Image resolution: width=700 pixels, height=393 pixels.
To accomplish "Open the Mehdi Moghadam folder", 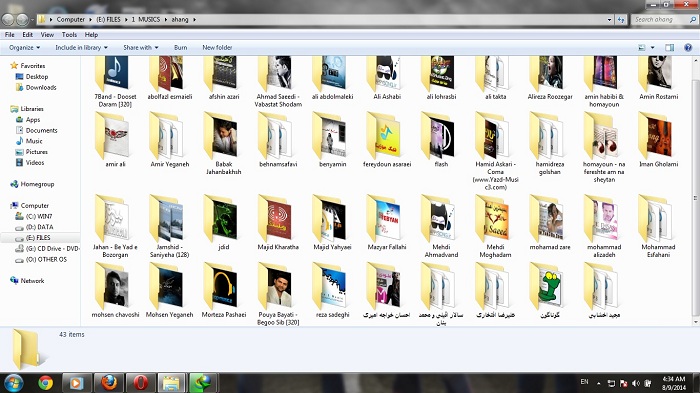I will (x=495, y=226).
